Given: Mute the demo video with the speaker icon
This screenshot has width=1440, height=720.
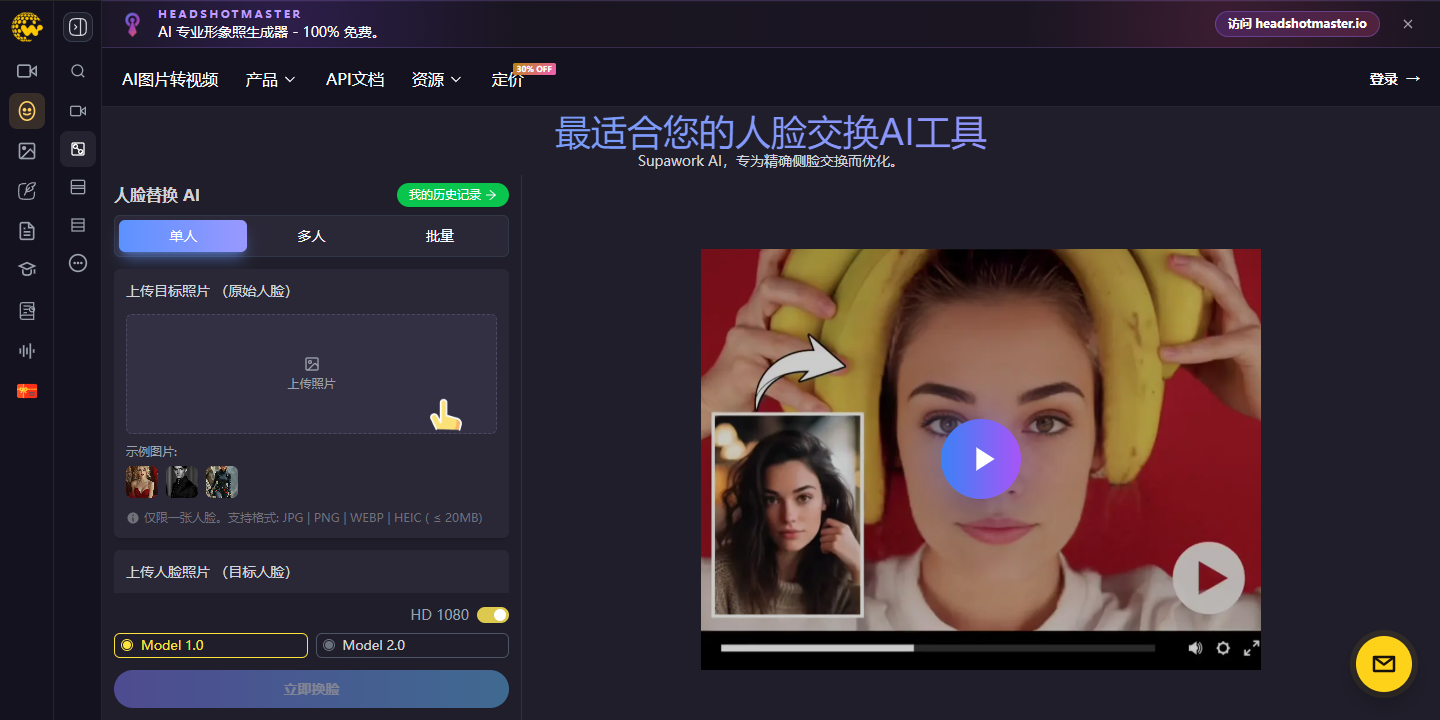Looking at the screenshot, I should tap(1195, 648).
